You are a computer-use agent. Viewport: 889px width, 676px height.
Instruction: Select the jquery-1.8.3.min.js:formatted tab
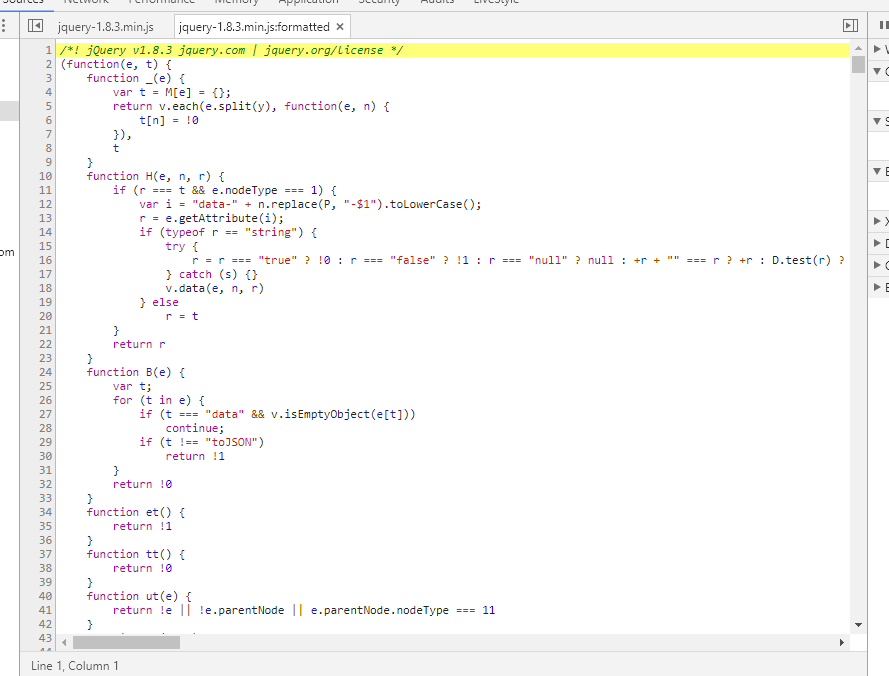pyautogui.click(x=254, y=27)
